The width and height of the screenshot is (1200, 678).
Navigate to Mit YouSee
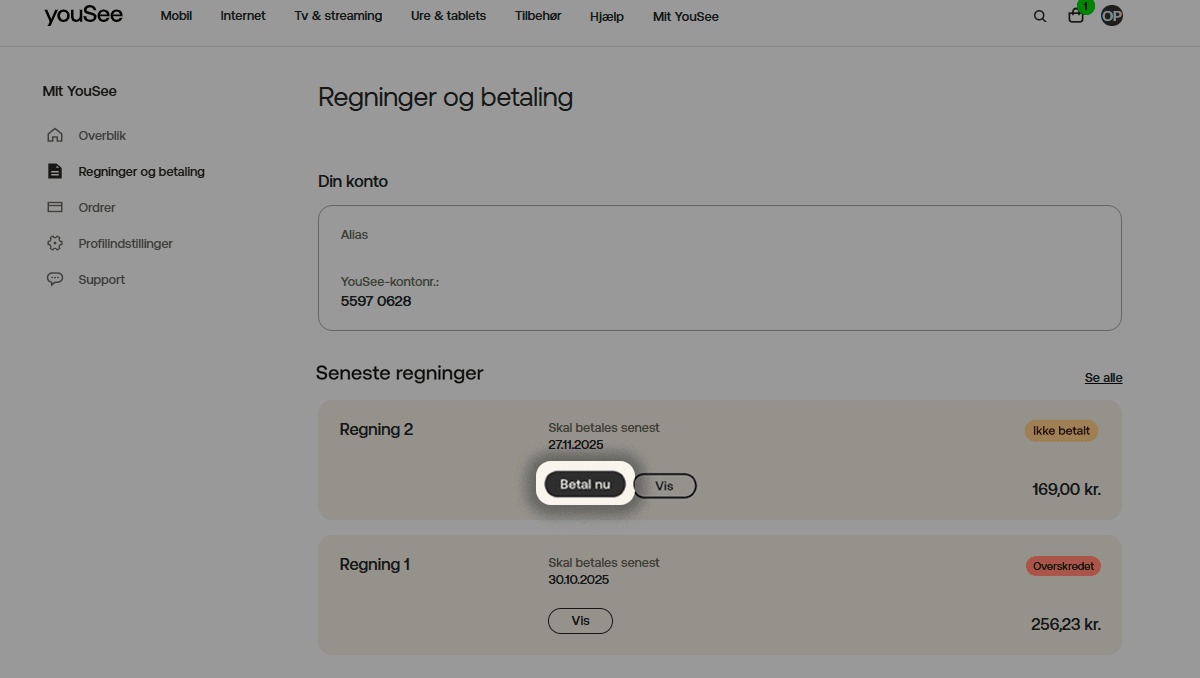(685, 16)
